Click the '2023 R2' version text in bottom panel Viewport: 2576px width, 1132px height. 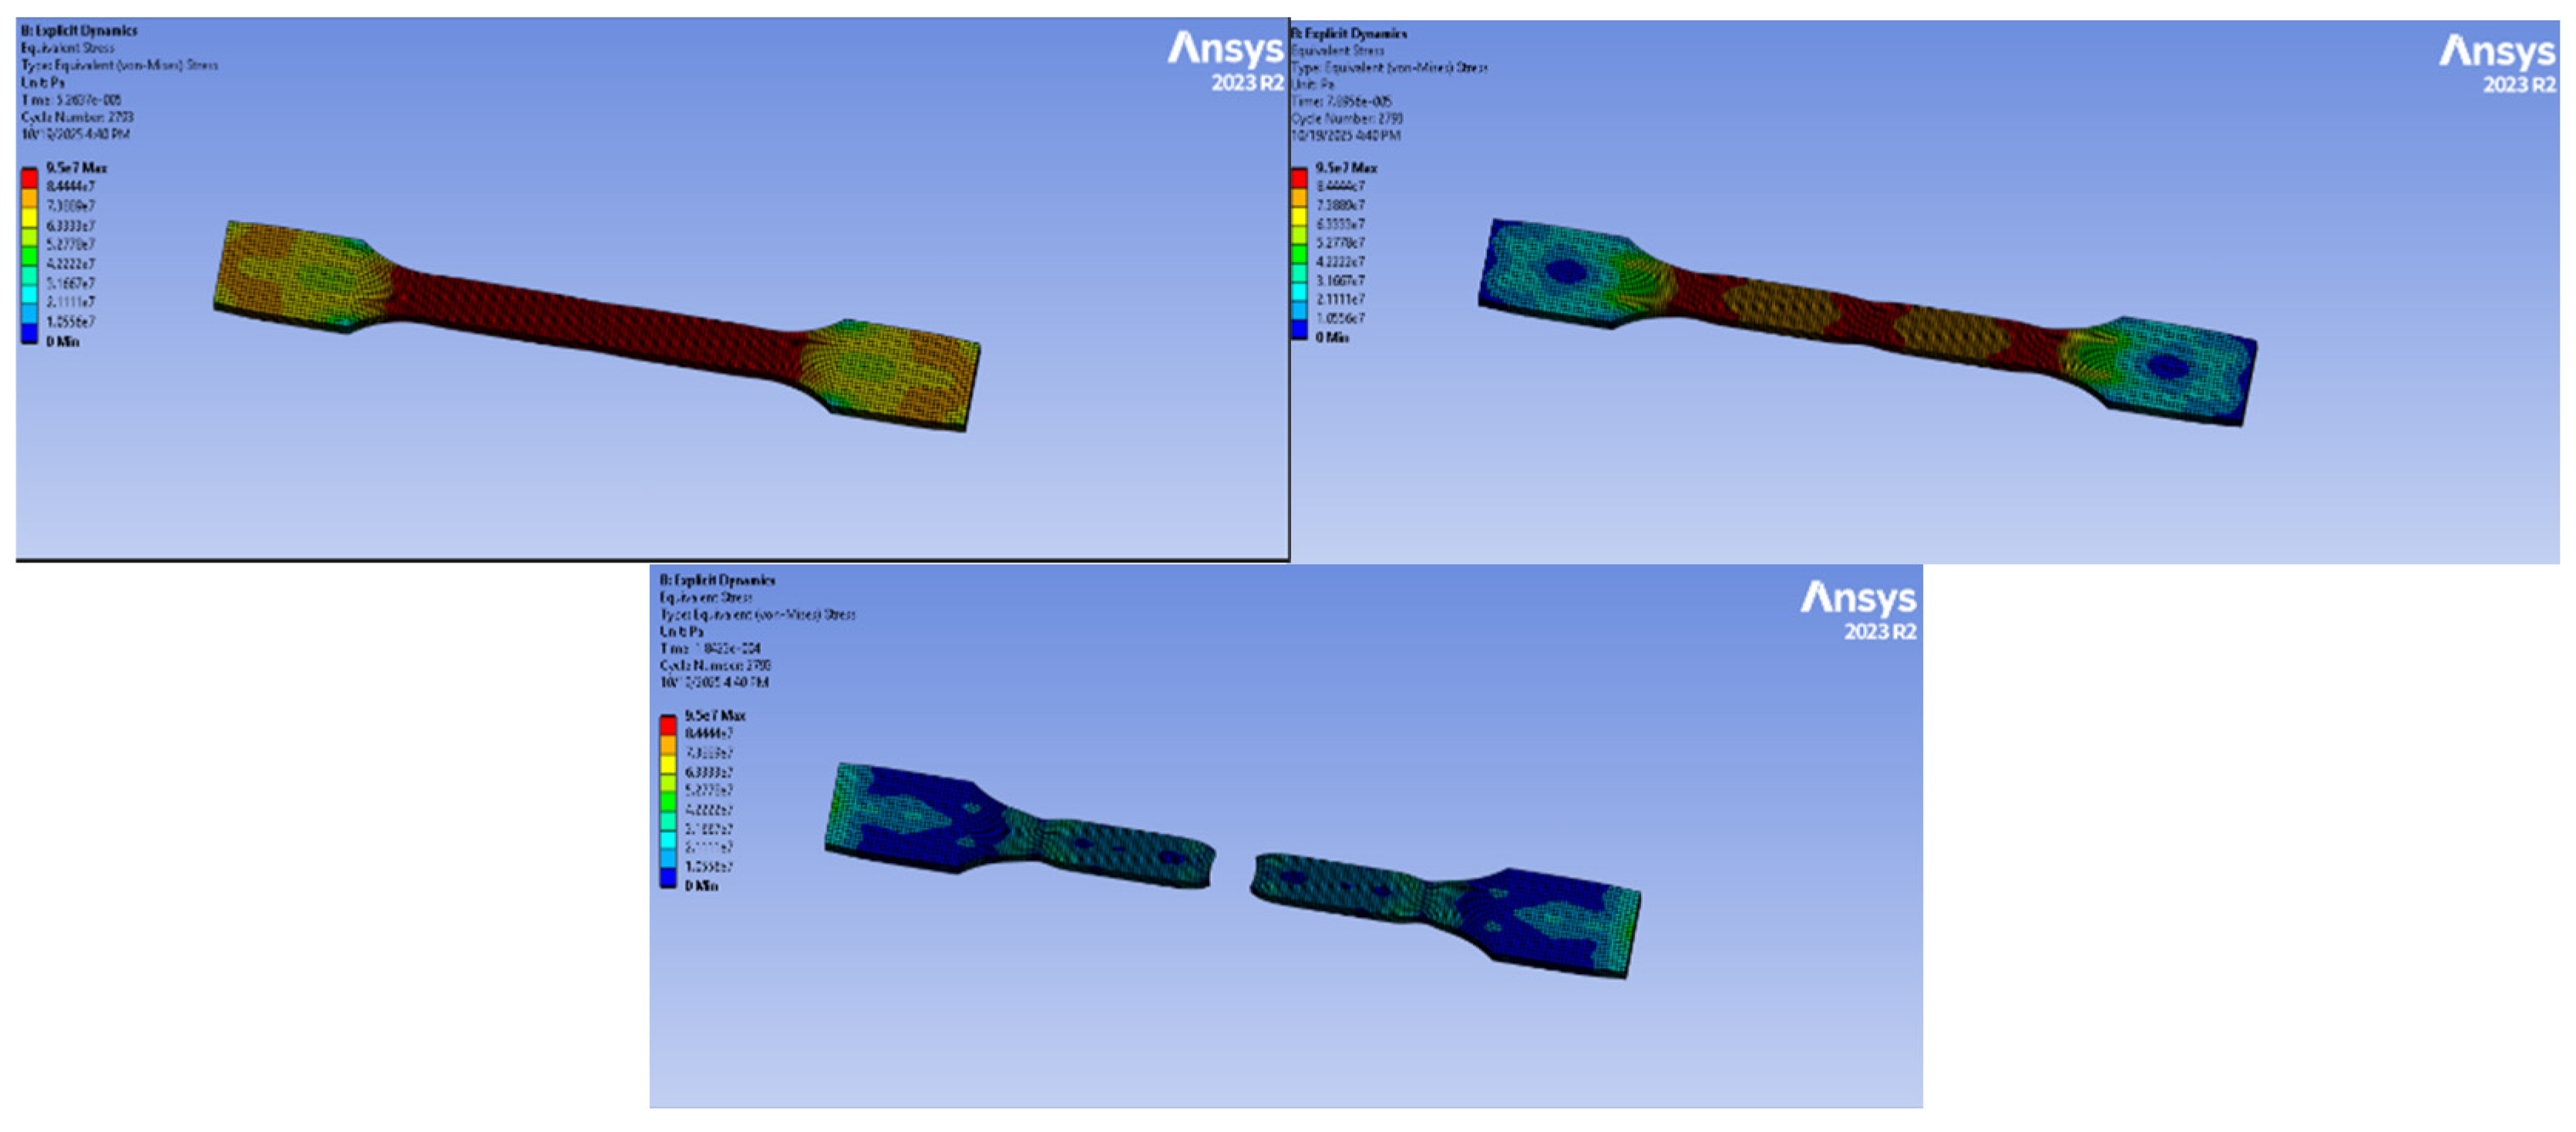point(1879,632)
